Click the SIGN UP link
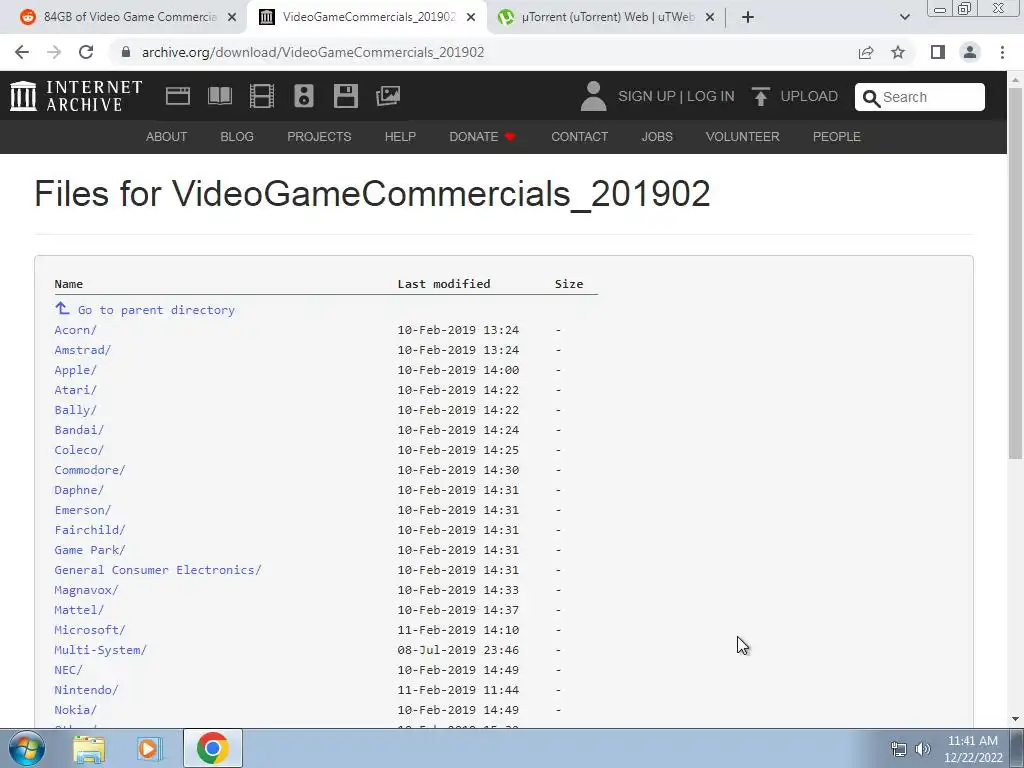The width and height of the screenshot is (1024, 768). coord(647,97)
